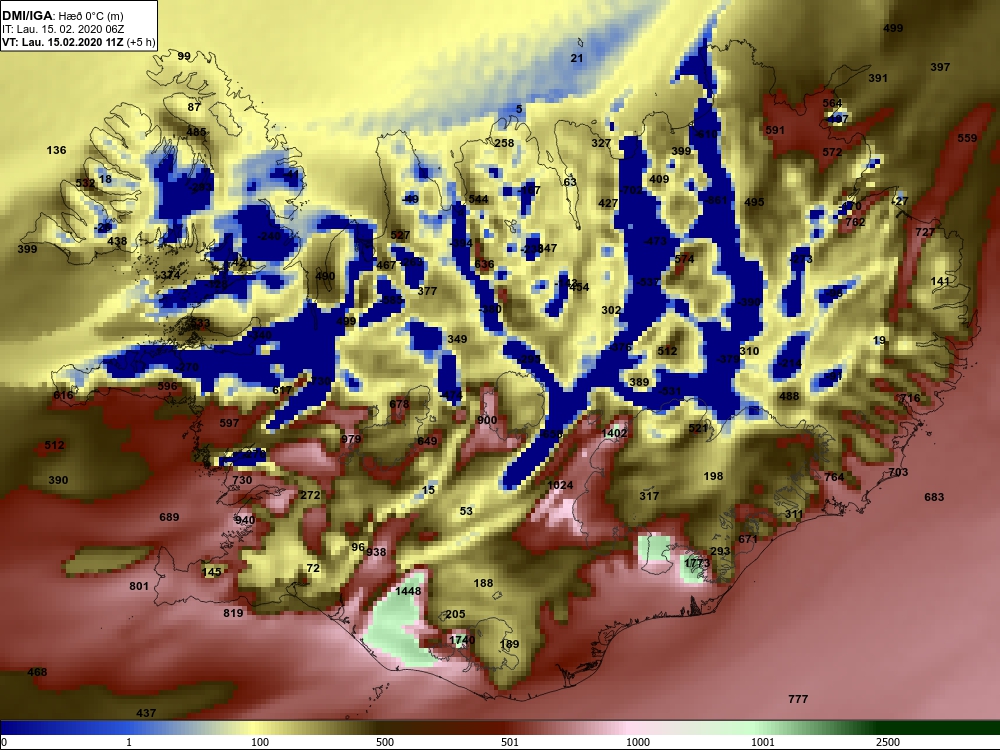The height and width of the screenshot is (750, 1000).
Task: Click the map value '258'
Action: [504, 143]
